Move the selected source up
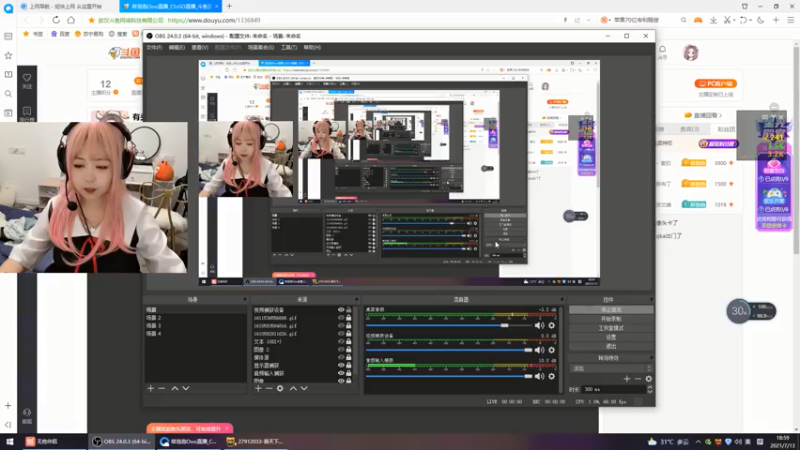 (293, 388)
